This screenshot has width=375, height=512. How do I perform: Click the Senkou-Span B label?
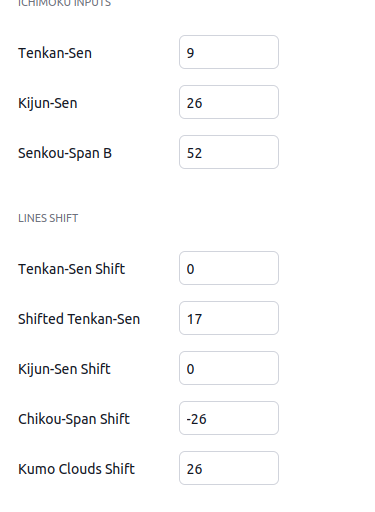[65, 153]
